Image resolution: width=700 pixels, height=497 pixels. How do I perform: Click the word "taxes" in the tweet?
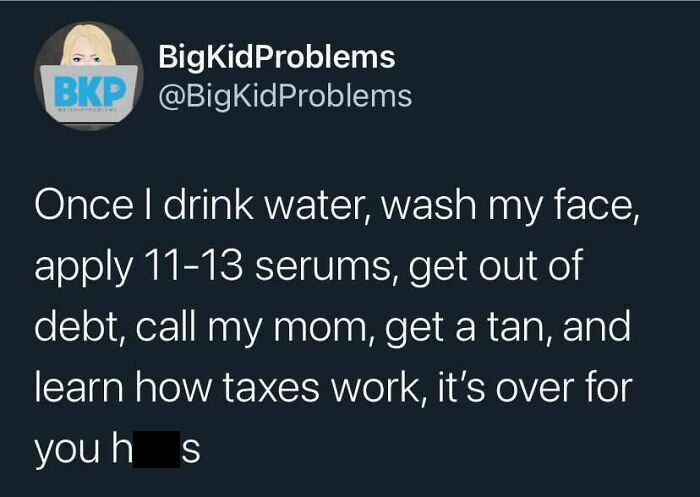[271, 388]
